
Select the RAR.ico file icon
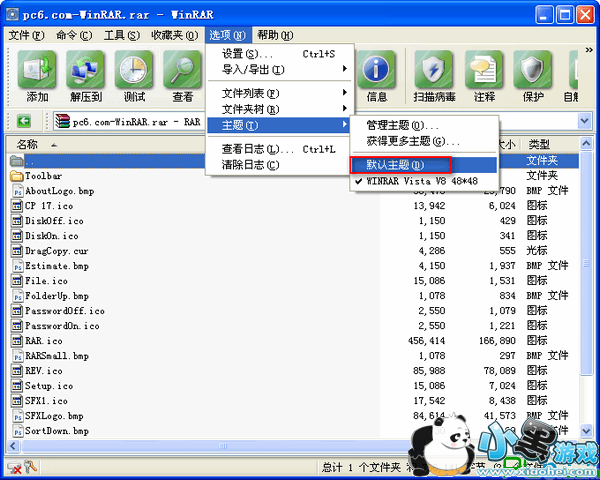point(16,341)
